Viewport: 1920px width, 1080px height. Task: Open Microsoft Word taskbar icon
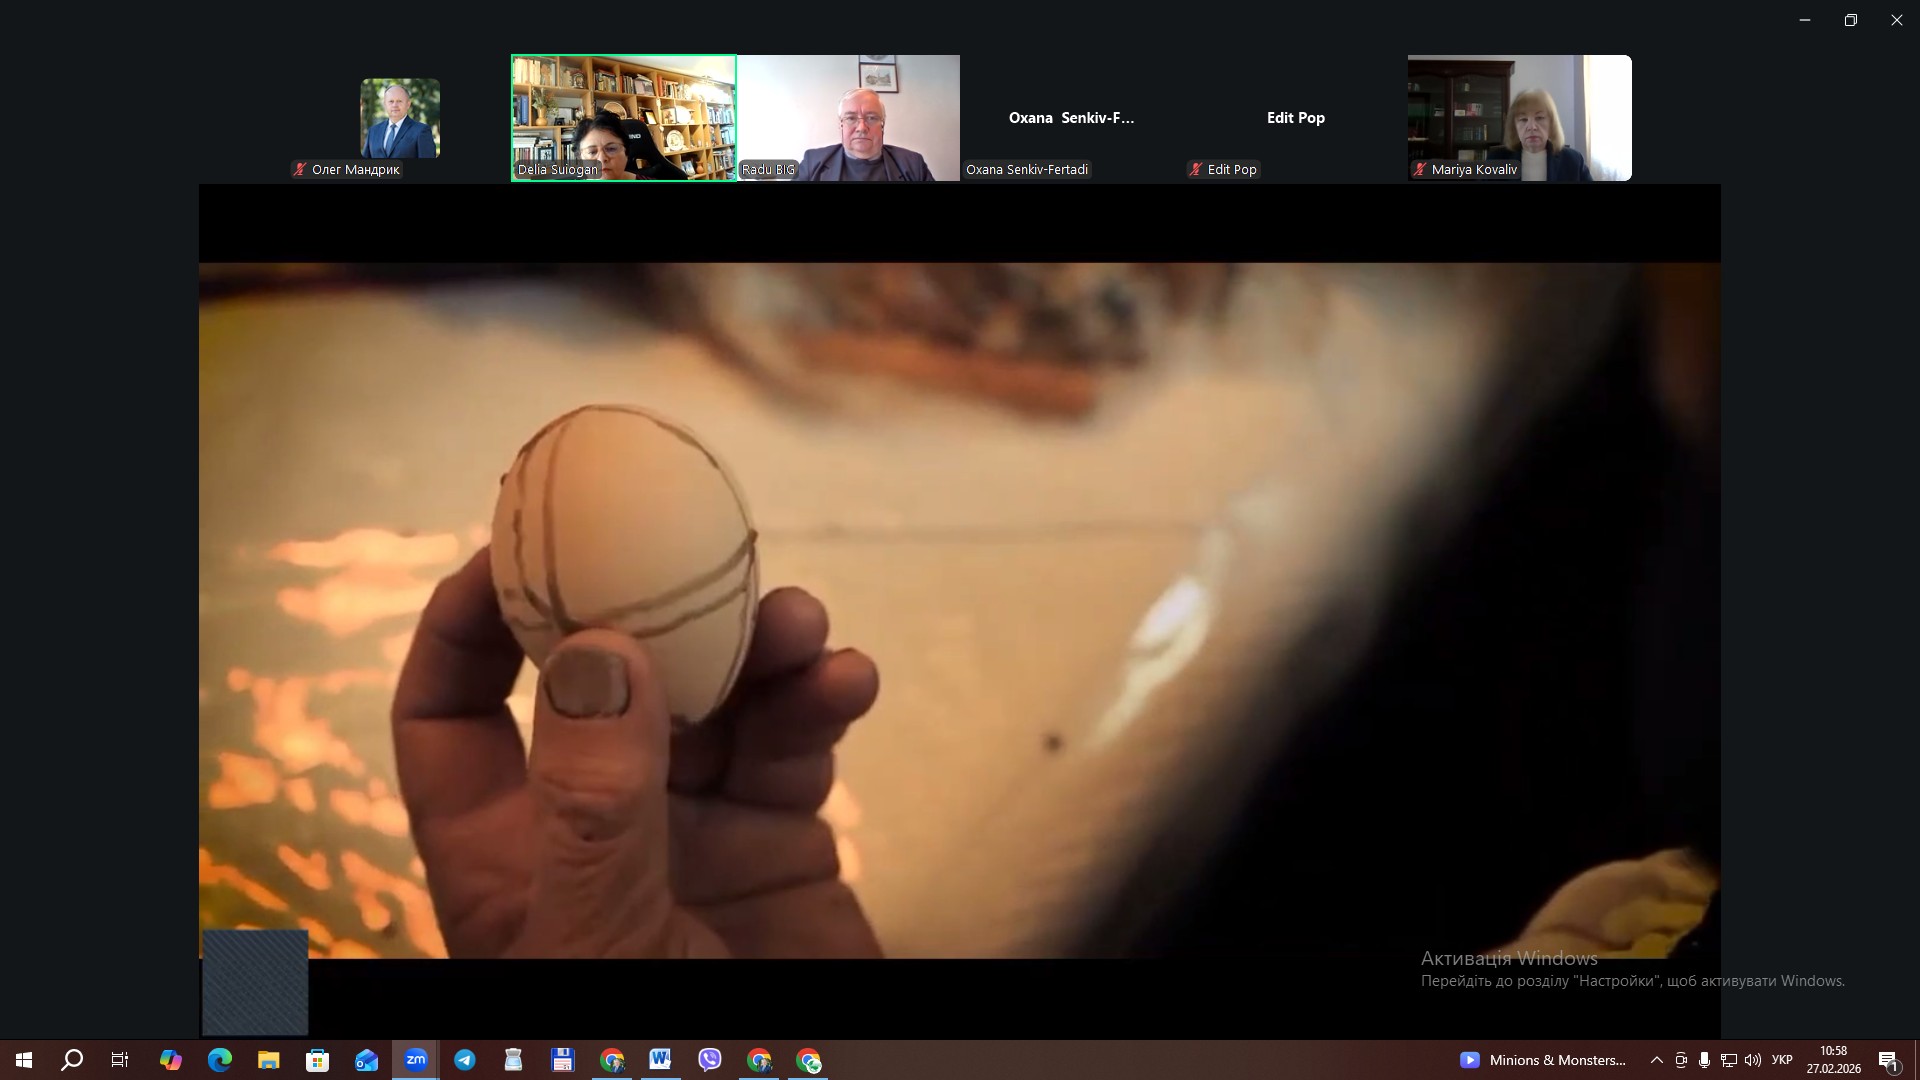pos(660,1060)
